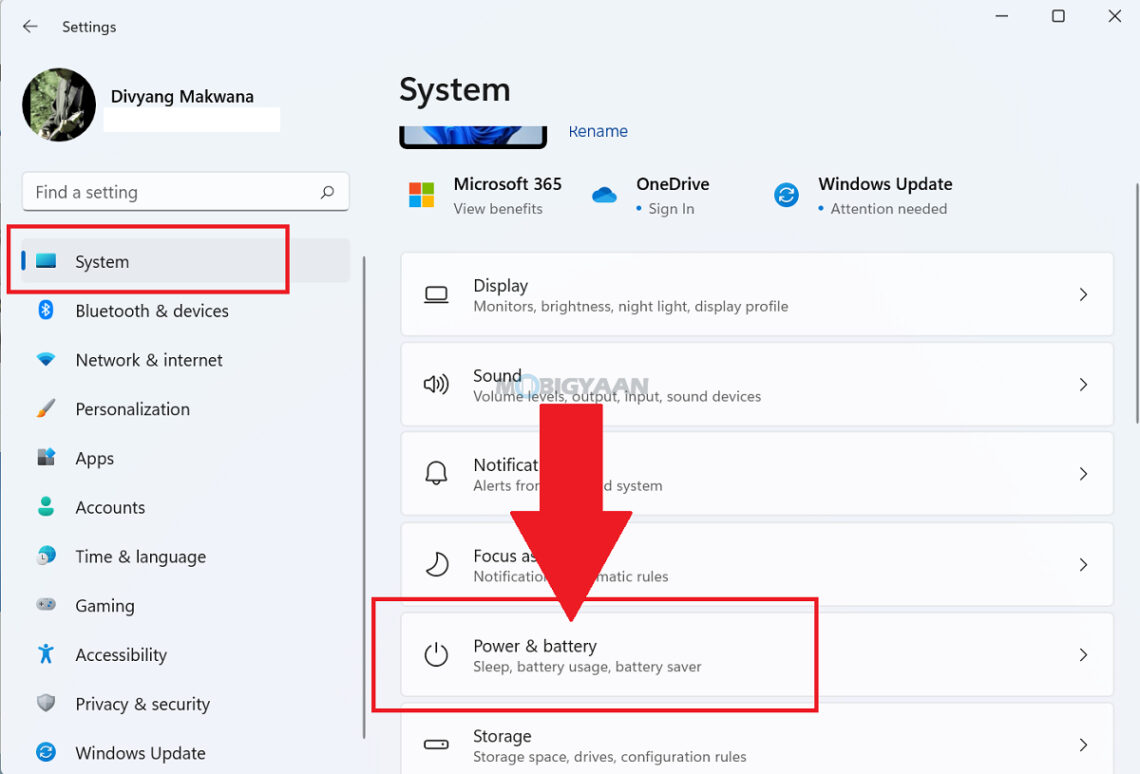The height and width of the screenshot is (774, 1140).
Task: Expand the Notifications row via its chevron
Action: [x=1083, y=473]
